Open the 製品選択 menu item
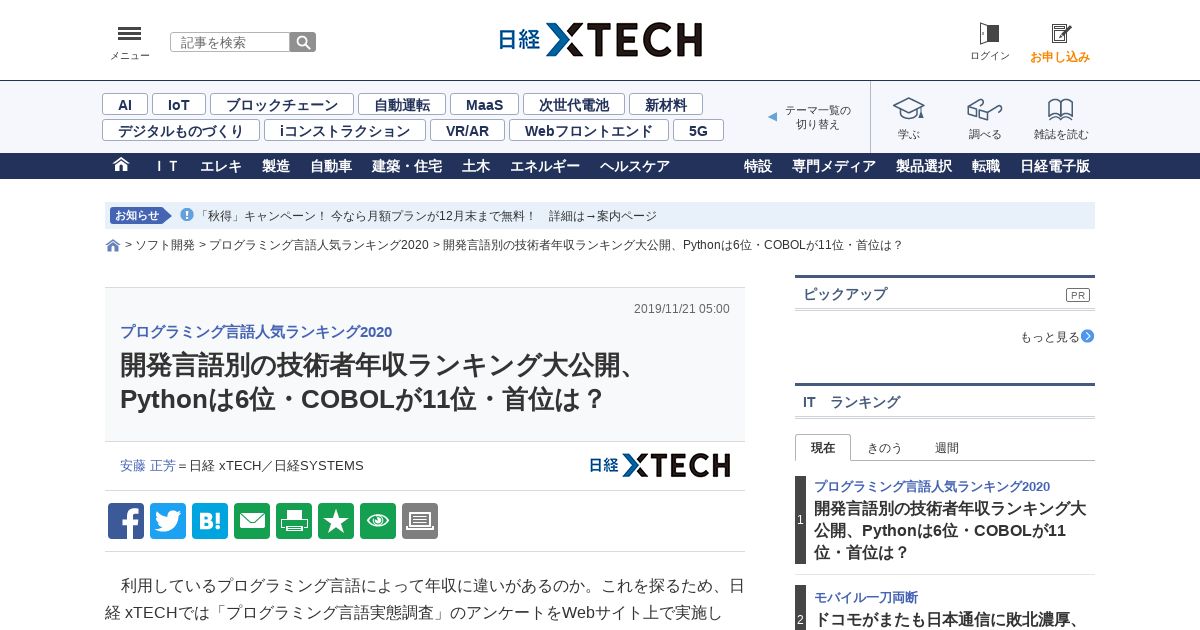This screenshot has height=630, width=1200. click(924, 166)
